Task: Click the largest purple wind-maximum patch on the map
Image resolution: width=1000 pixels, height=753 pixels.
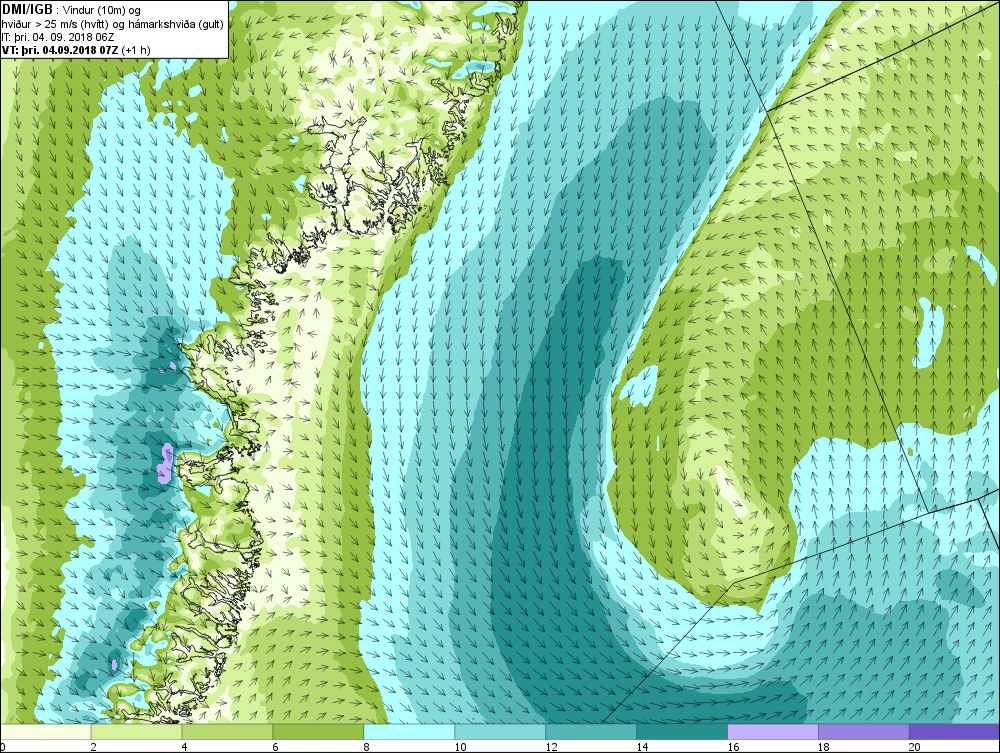Action: (x=165, y=463)
